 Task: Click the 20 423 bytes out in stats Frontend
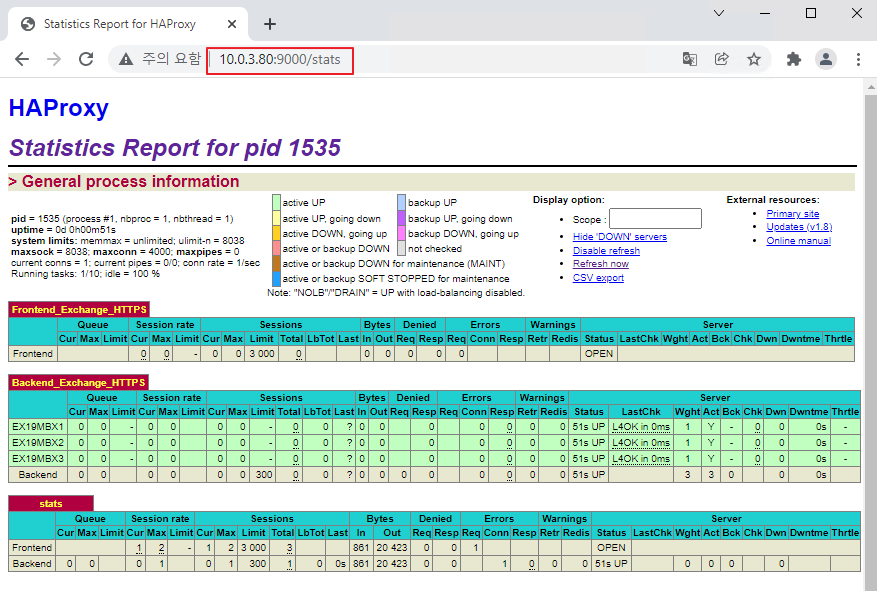coord(392,548)
